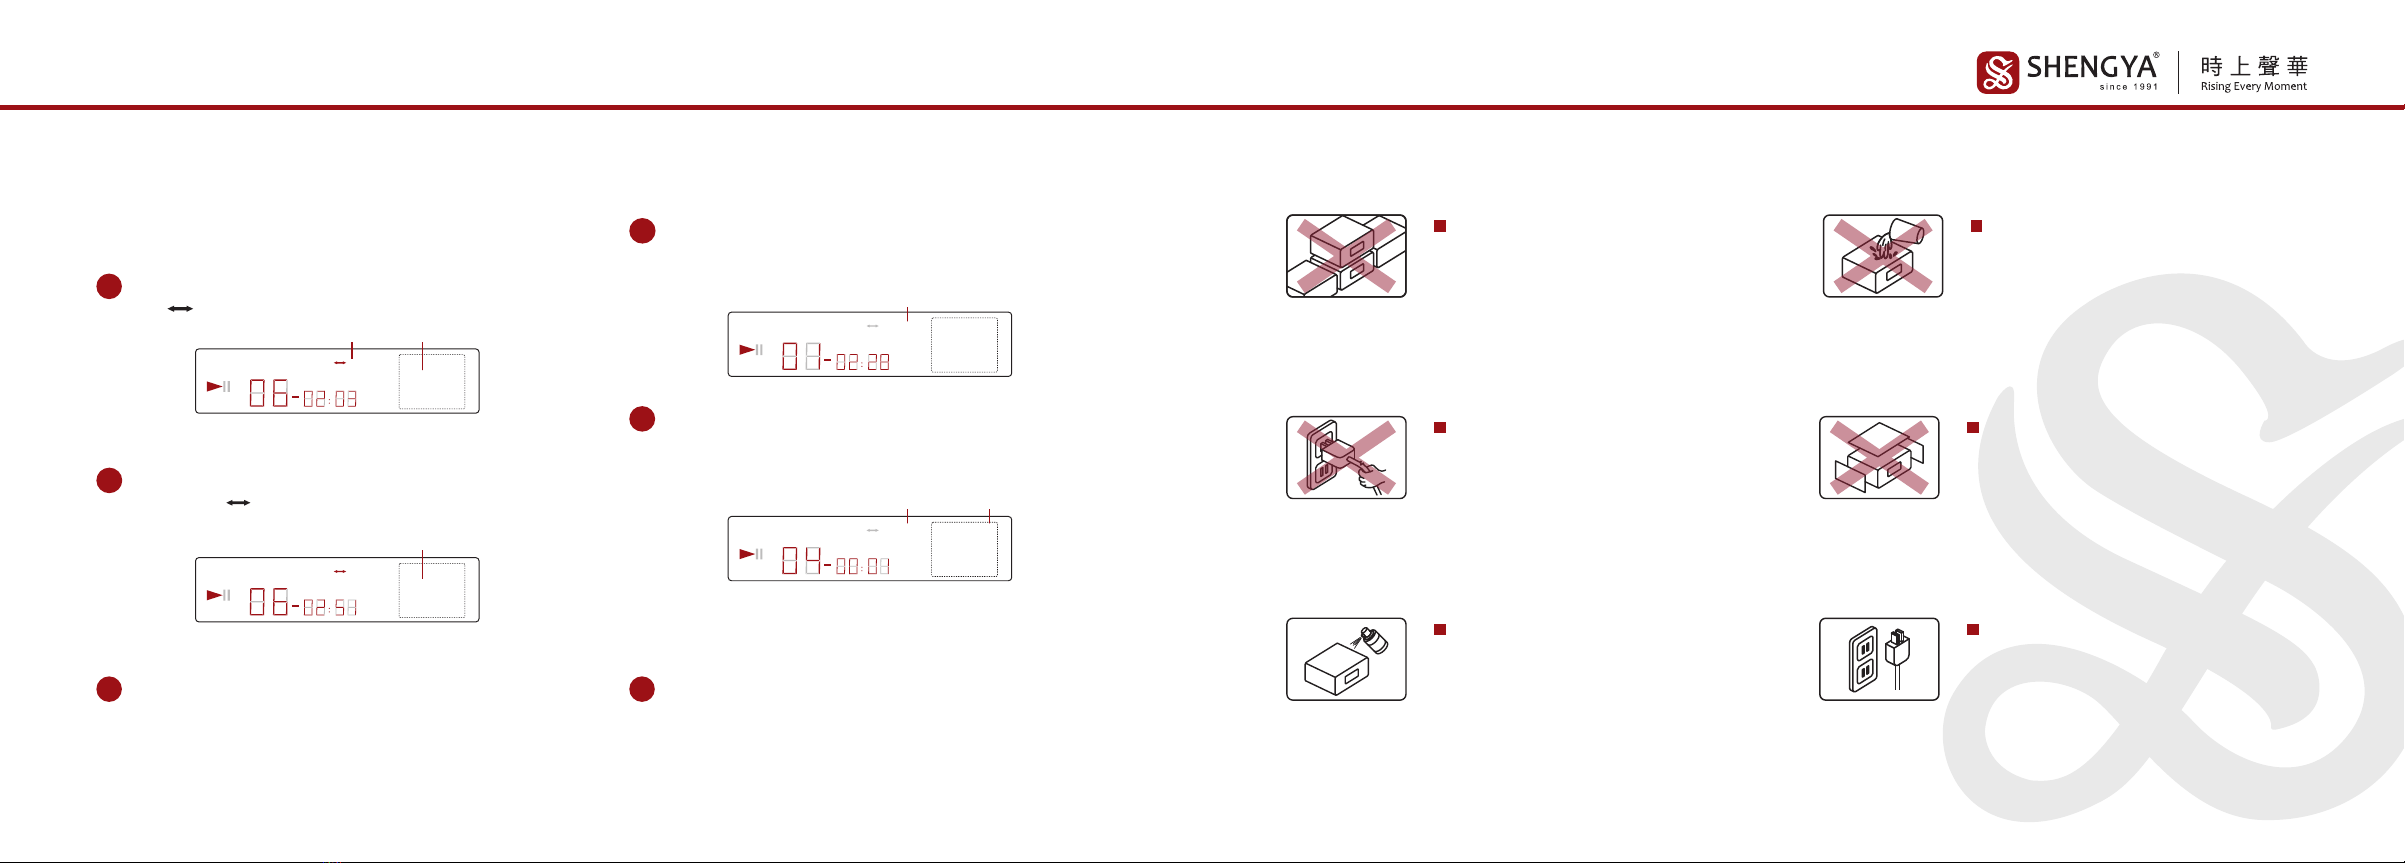Click the black double arrow above the 02:03 display
The width and height of the screenshot is (2405, 863).
click(x=180, y=309)
